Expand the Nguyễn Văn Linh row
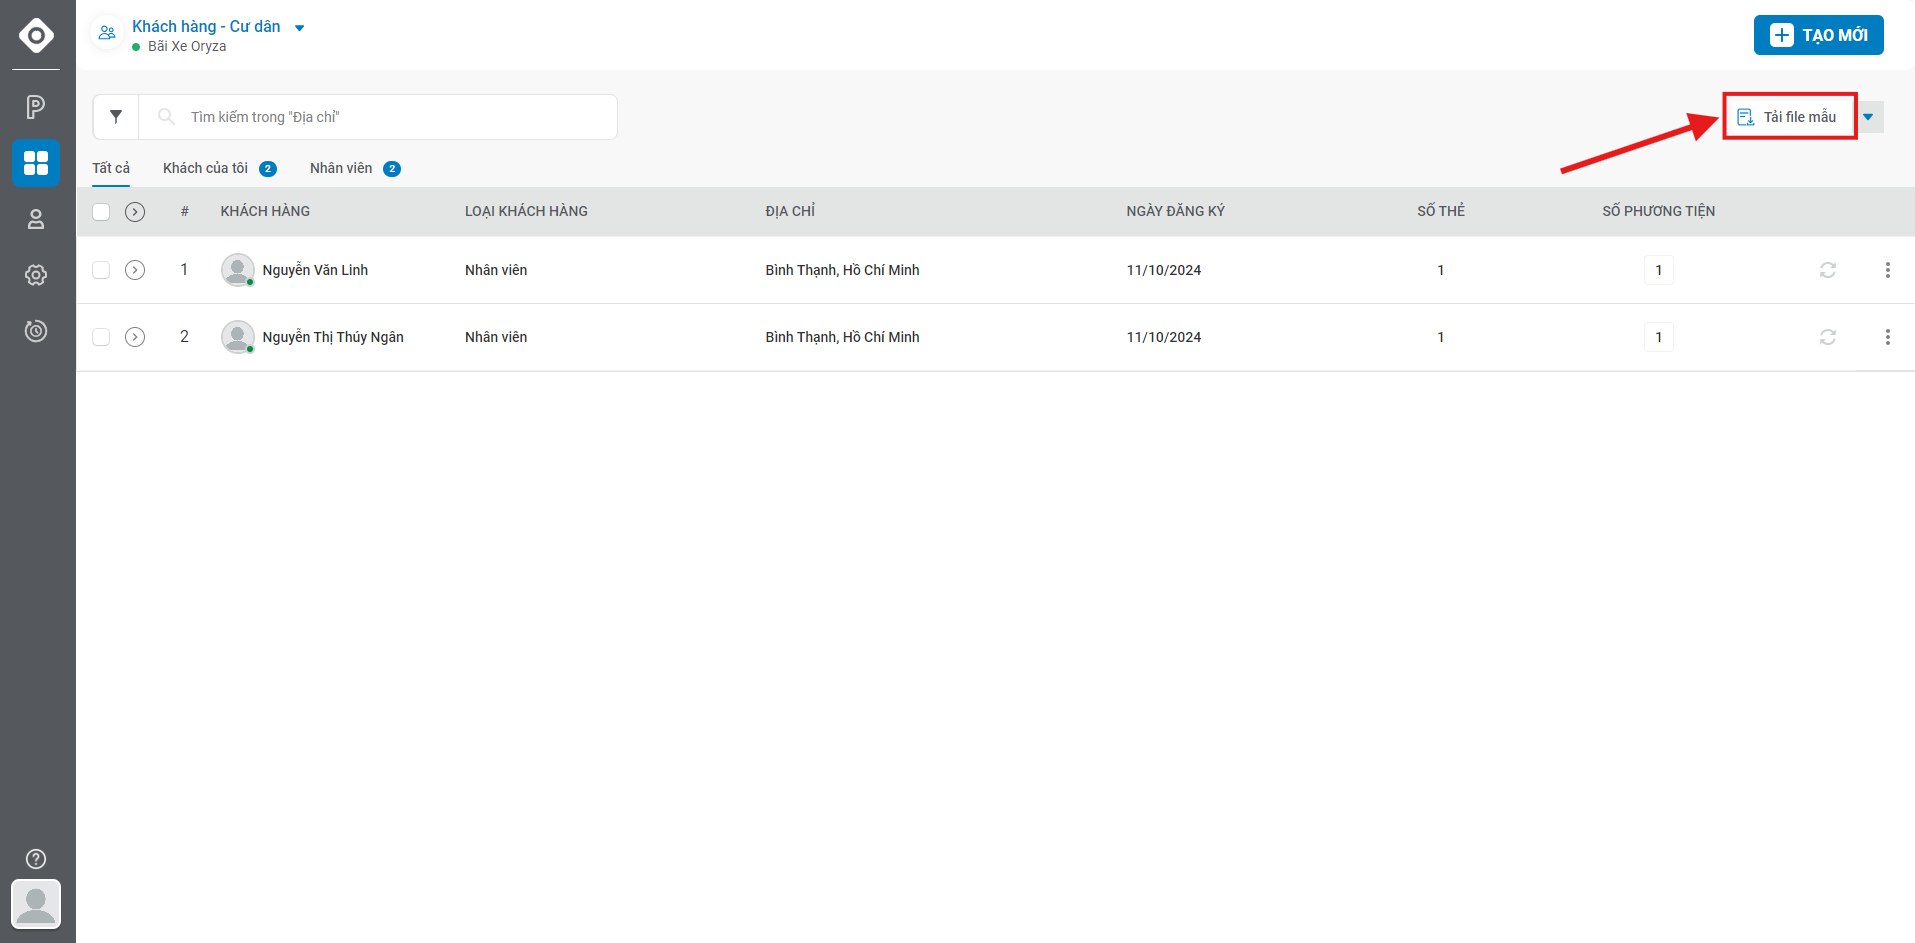This screenshot has width=1915, height=943. 135,270
